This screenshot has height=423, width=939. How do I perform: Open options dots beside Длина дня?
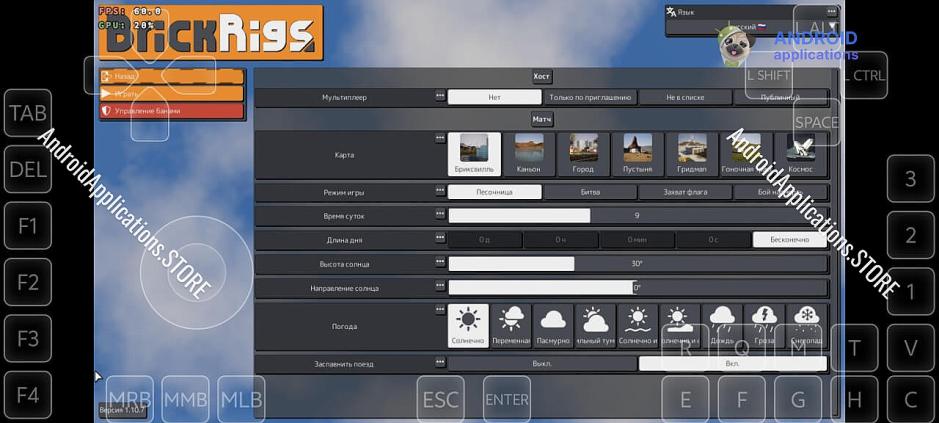440,238
